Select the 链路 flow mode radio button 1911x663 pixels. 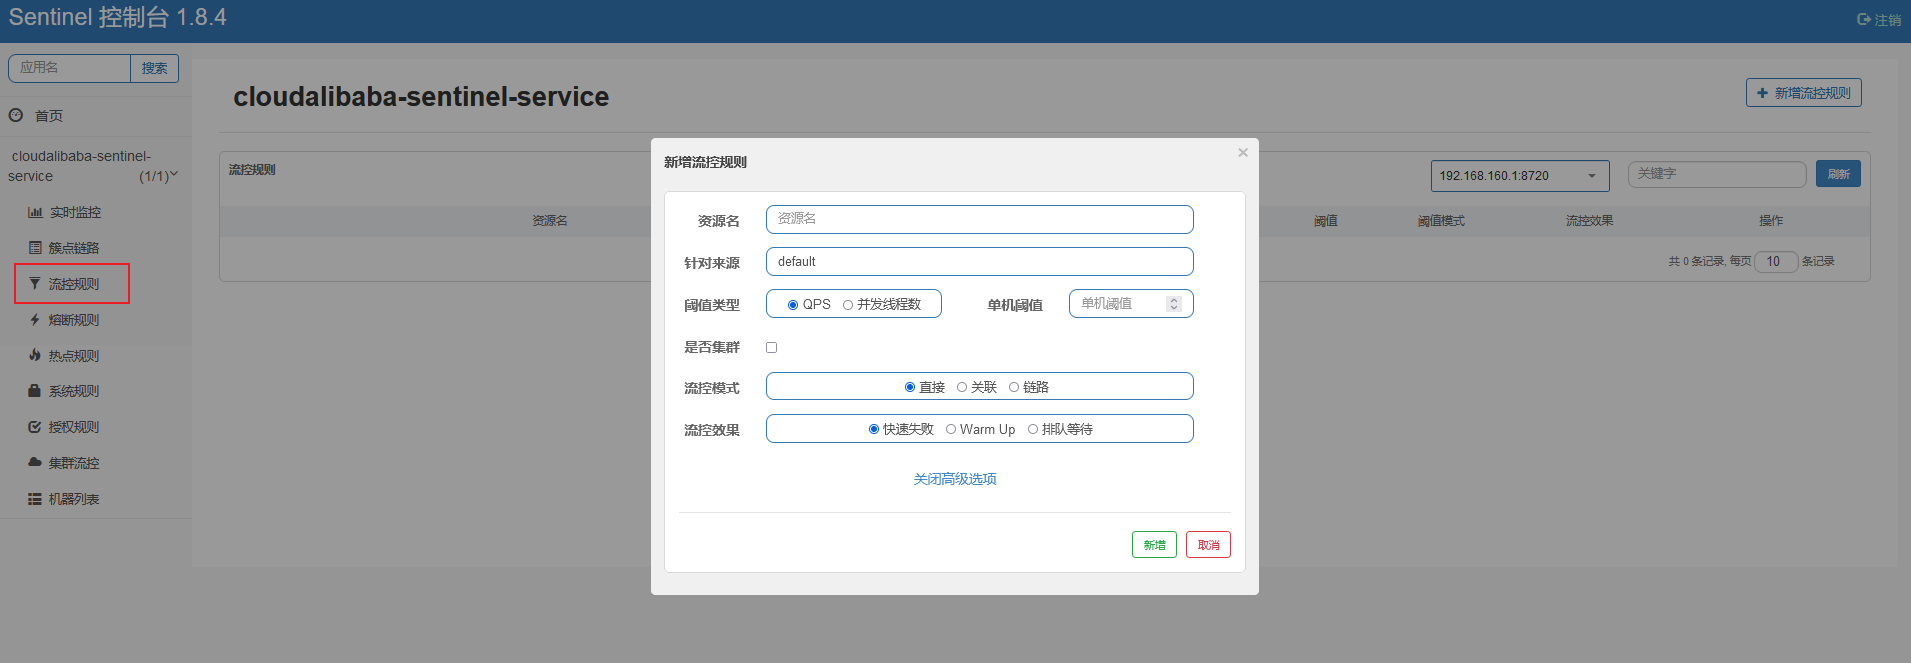click(x=1014, y=388)
